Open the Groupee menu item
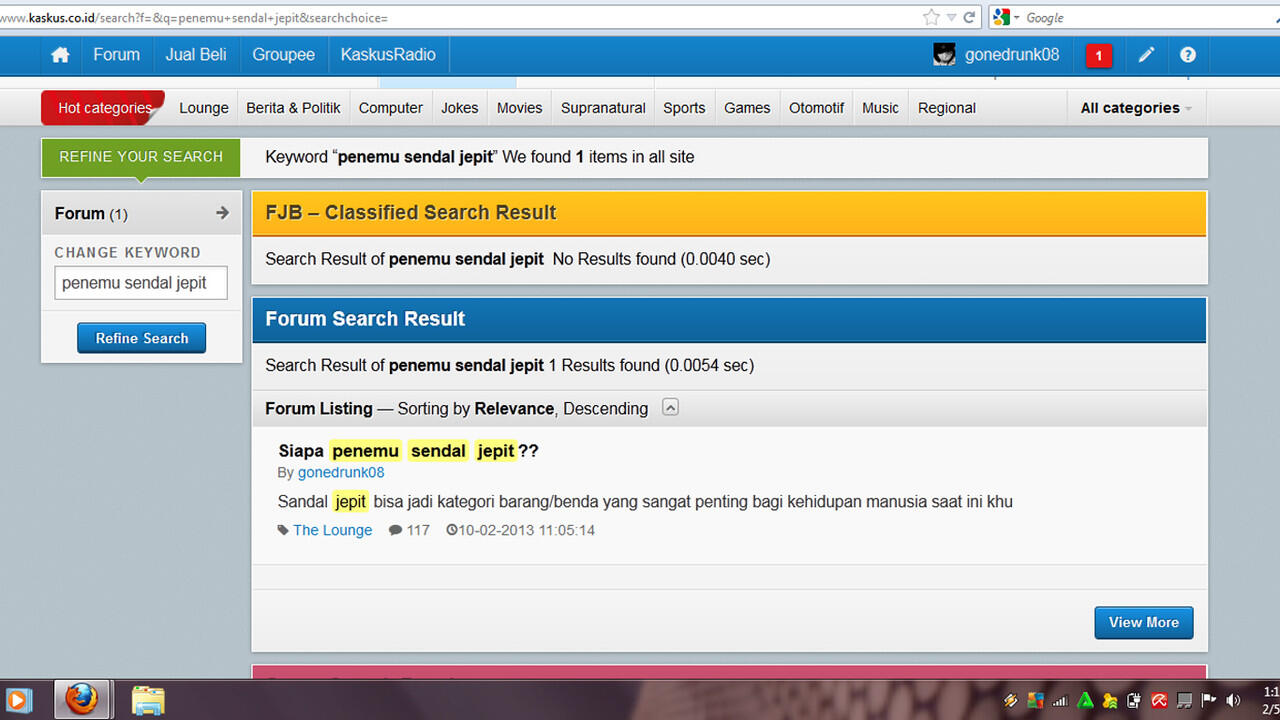This screenshot has height=720, width=1280. [x=284, y=55]
